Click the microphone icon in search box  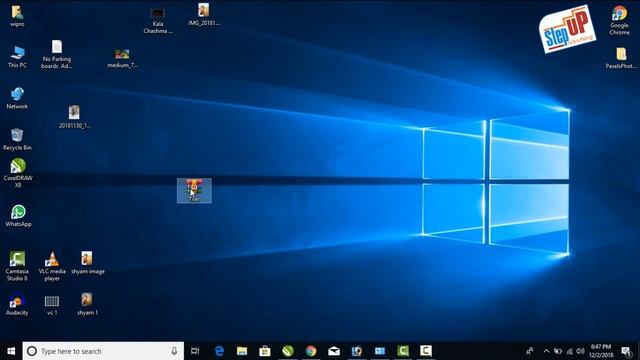click(x=174, y=351)
